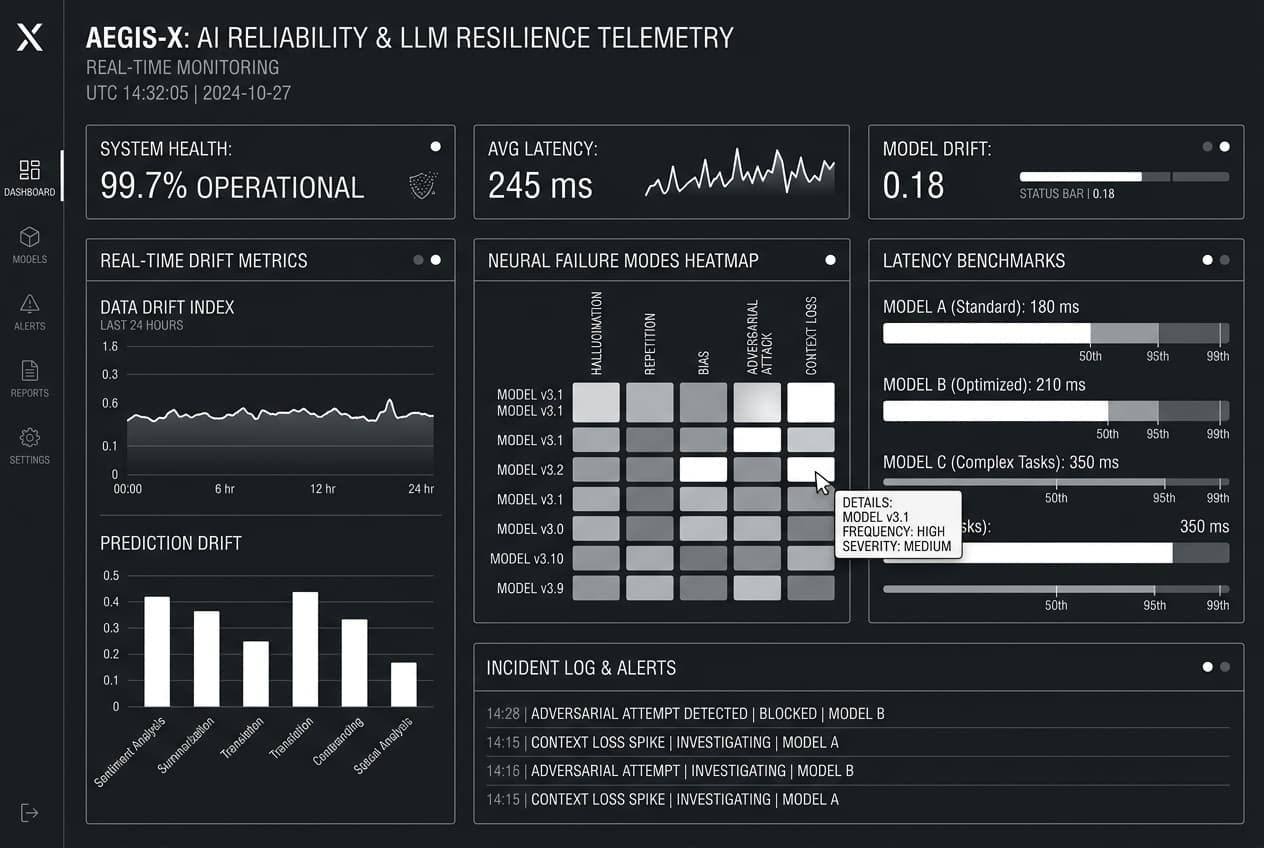
Task: Click the Avg Latency sparkline chart
Action: click(740, 174)
